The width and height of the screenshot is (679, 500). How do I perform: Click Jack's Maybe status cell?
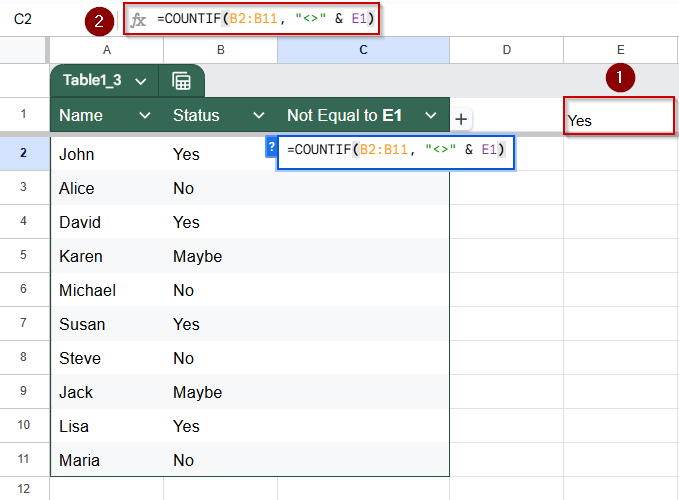pos(221,392)
